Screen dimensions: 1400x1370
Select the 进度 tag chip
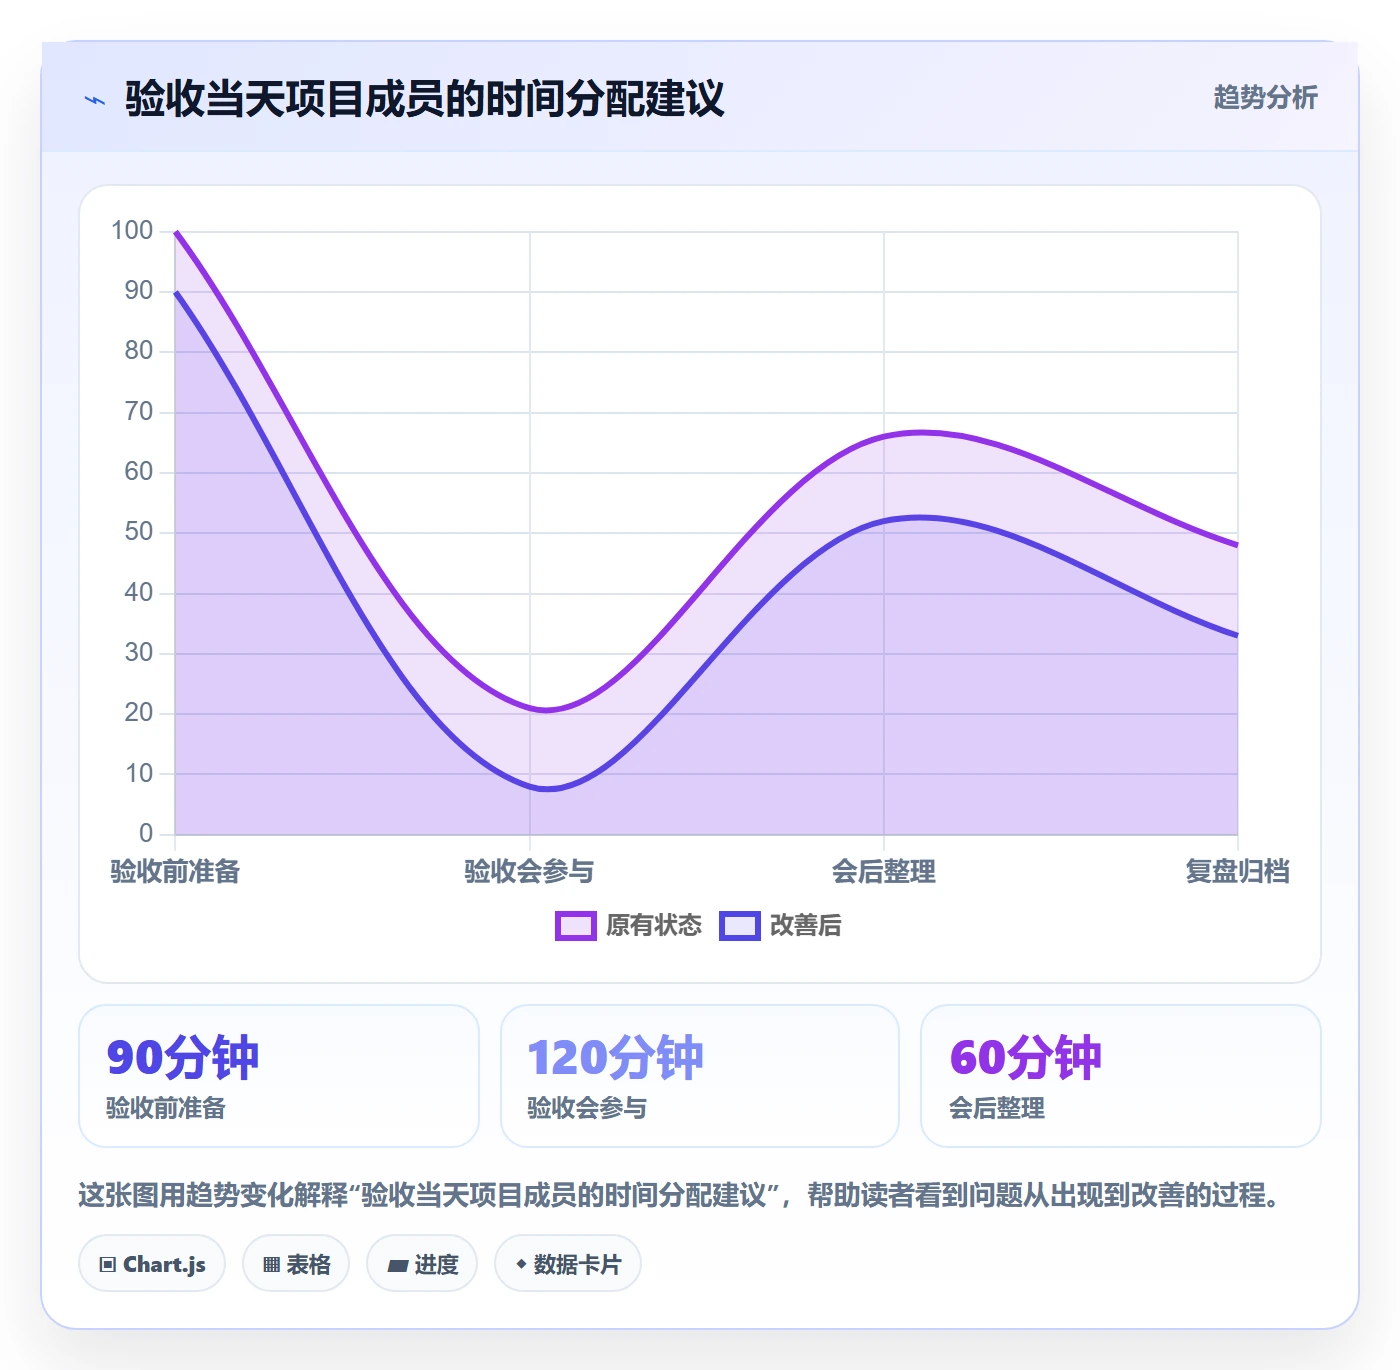pos(422,1264)
